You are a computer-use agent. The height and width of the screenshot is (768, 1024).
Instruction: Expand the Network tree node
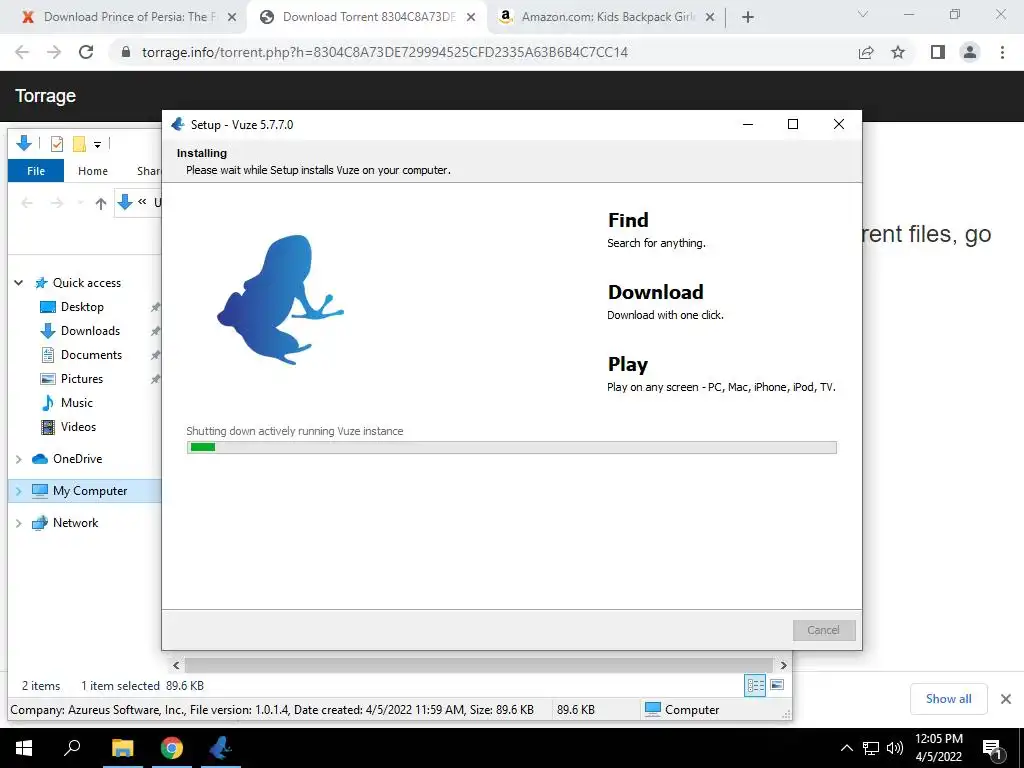tap(19, 523)
